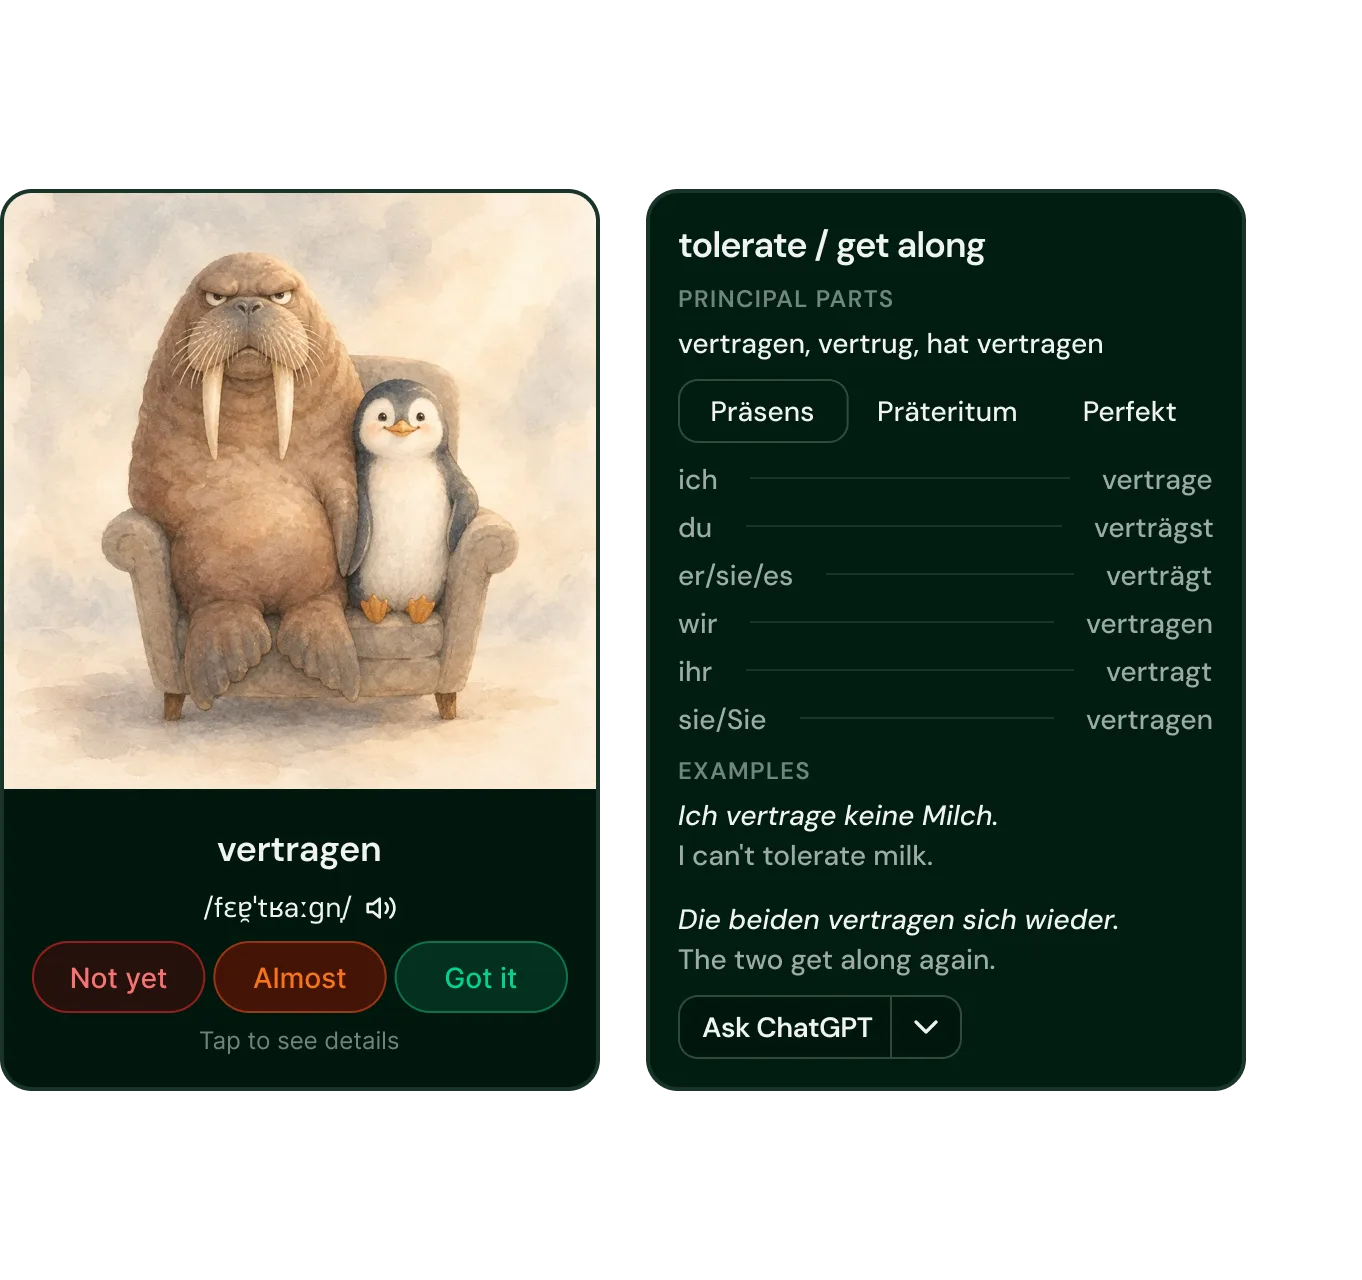
Task: Switch to the Perfekt tab
Action: (x=1129, y=411)
